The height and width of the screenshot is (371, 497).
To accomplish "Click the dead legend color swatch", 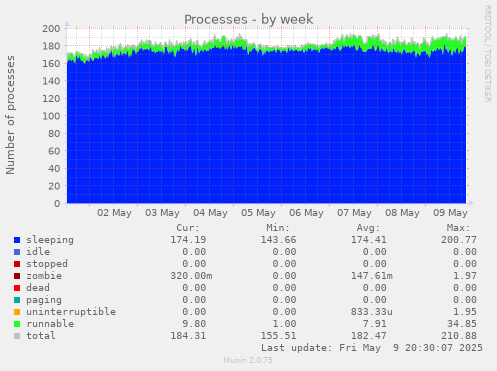I will click(x=17, y=288).
